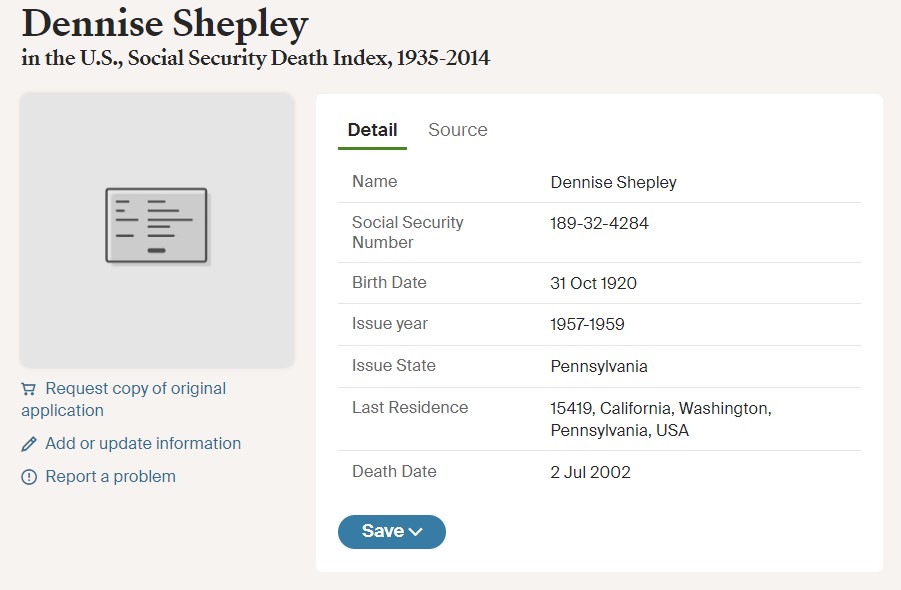901x590 pixels.
Task: Select the Detail tab
Action: pos(372,130)
